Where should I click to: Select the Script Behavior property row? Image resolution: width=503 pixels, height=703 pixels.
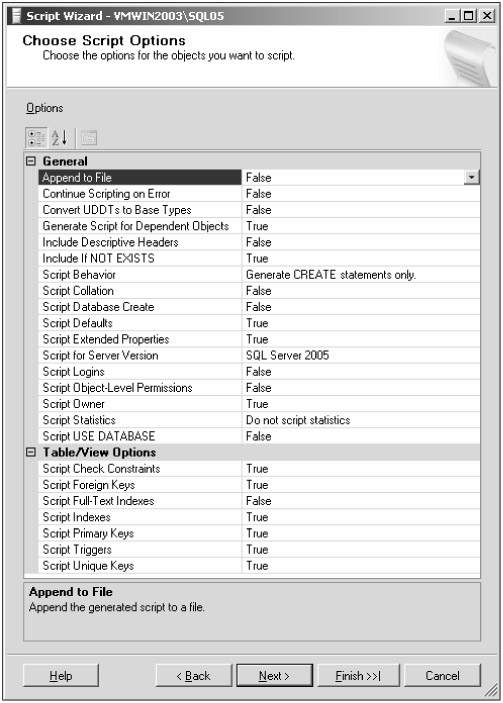click(x=259, y=274)
